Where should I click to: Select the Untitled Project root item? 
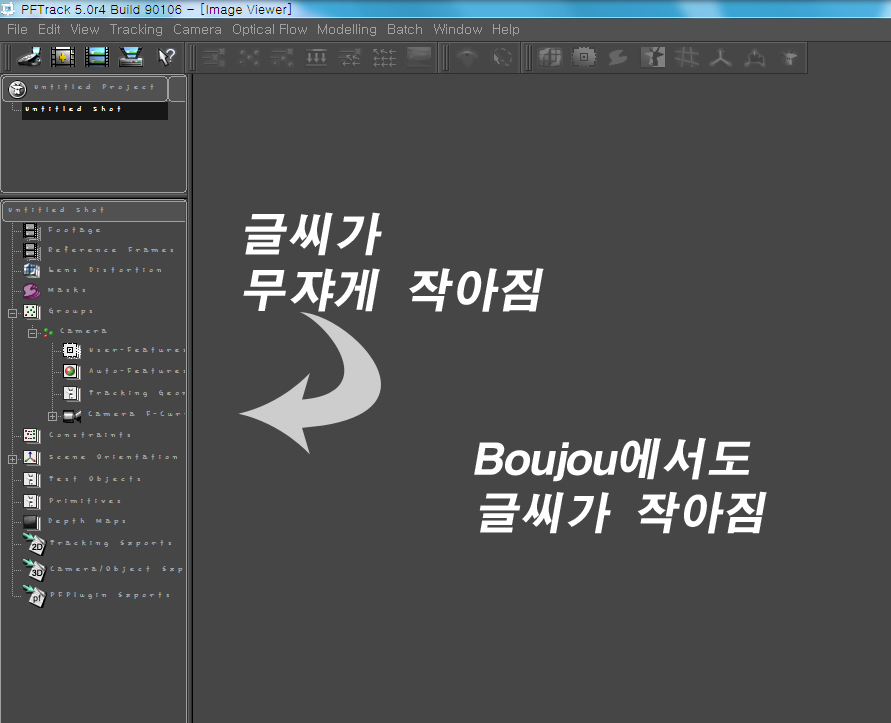coord(94,88)
